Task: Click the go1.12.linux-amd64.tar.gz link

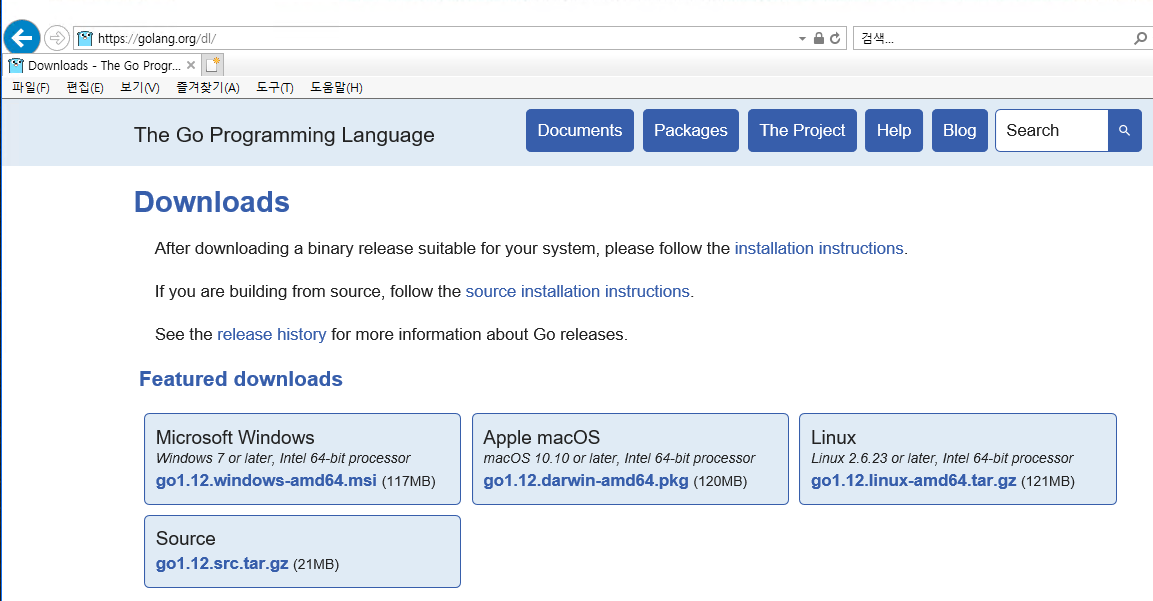Action: [x=913, y=481]
